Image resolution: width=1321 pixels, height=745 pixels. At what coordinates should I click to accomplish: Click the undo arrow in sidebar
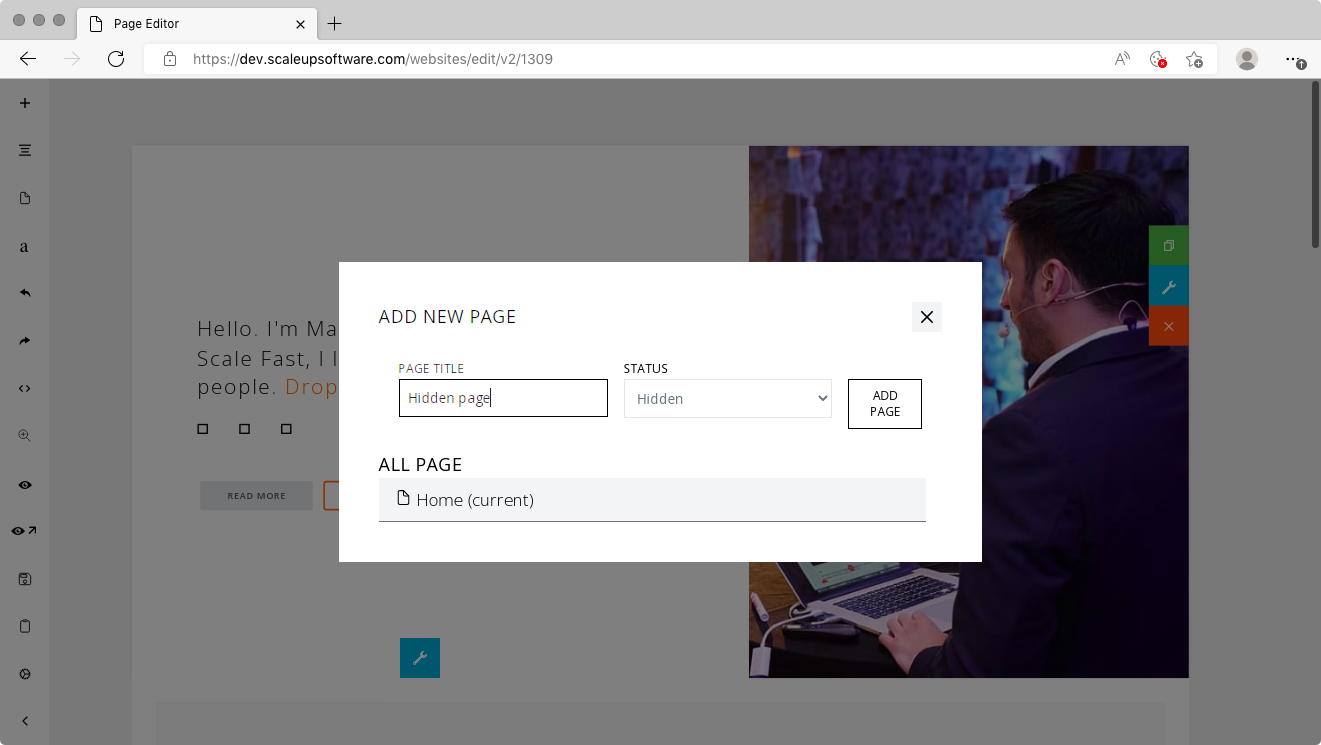(25, 293)
